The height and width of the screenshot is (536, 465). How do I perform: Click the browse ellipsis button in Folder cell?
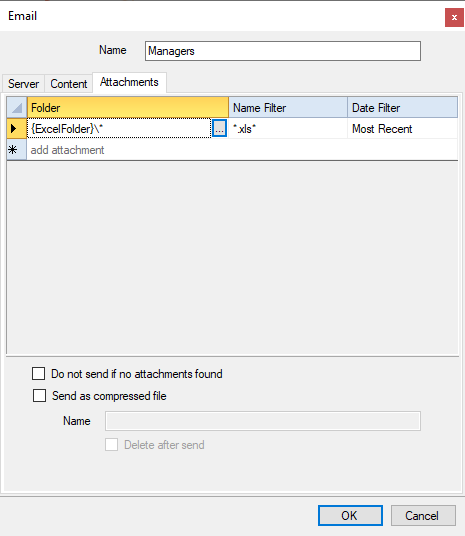219,129
